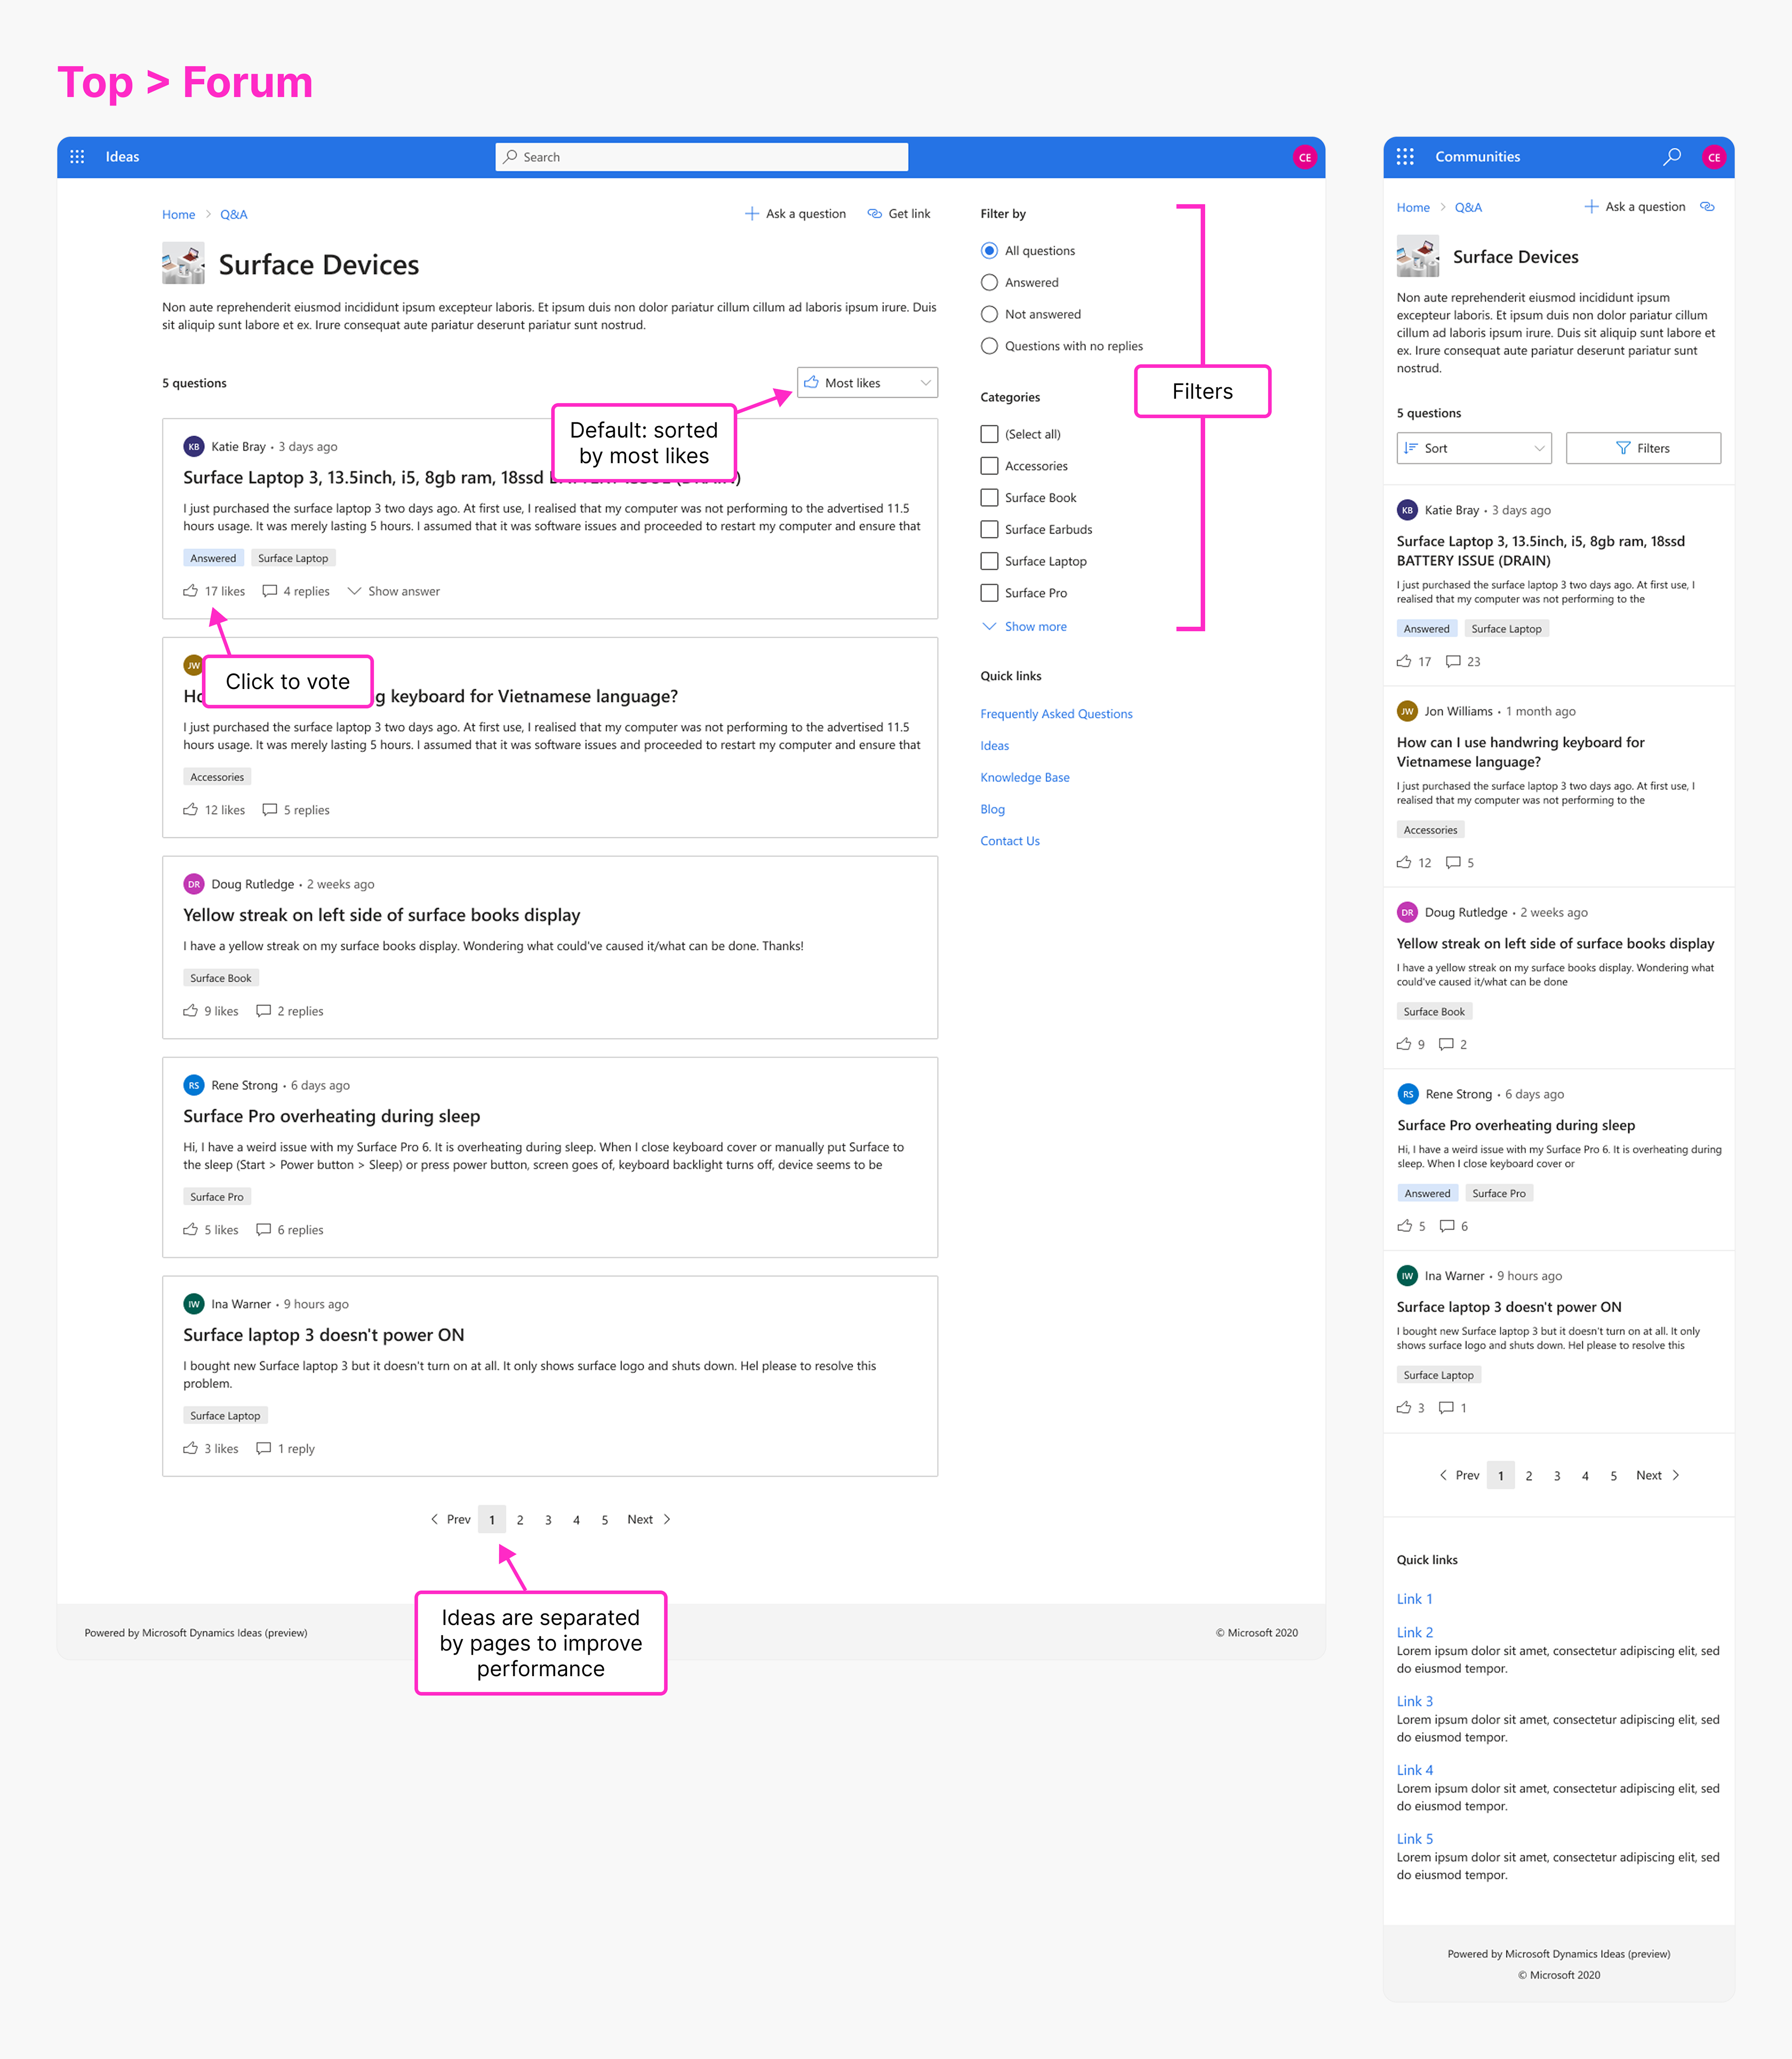Check the Surface Earbuds category checkbox
Screen dimensions: 1792x2059
click(989, 530)
